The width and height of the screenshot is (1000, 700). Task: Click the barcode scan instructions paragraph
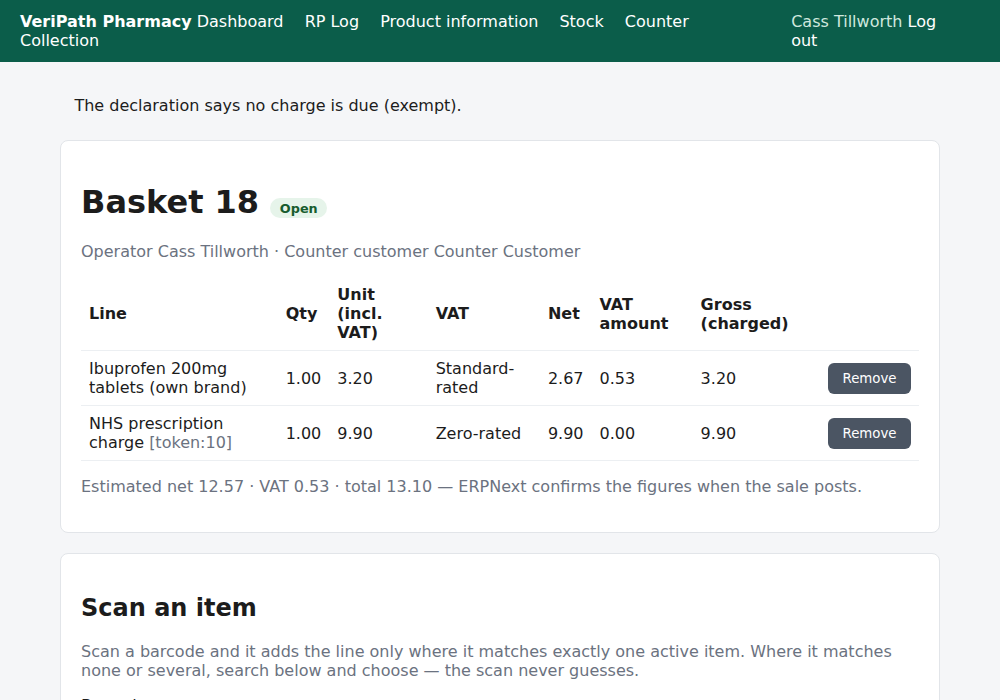(487, 661)
